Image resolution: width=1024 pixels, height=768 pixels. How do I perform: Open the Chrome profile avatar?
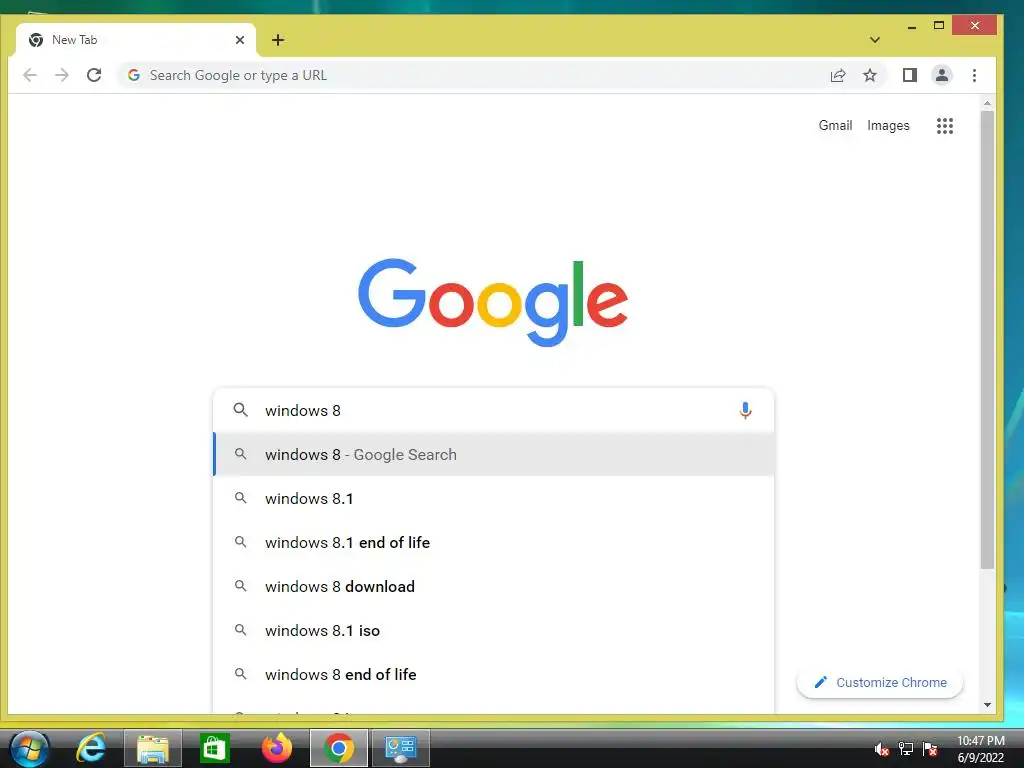(x=942, y=75)
